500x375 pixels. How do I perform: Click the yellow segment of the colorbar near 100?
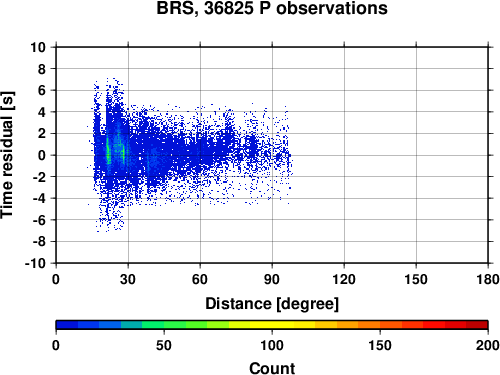(x=272, y=325)
